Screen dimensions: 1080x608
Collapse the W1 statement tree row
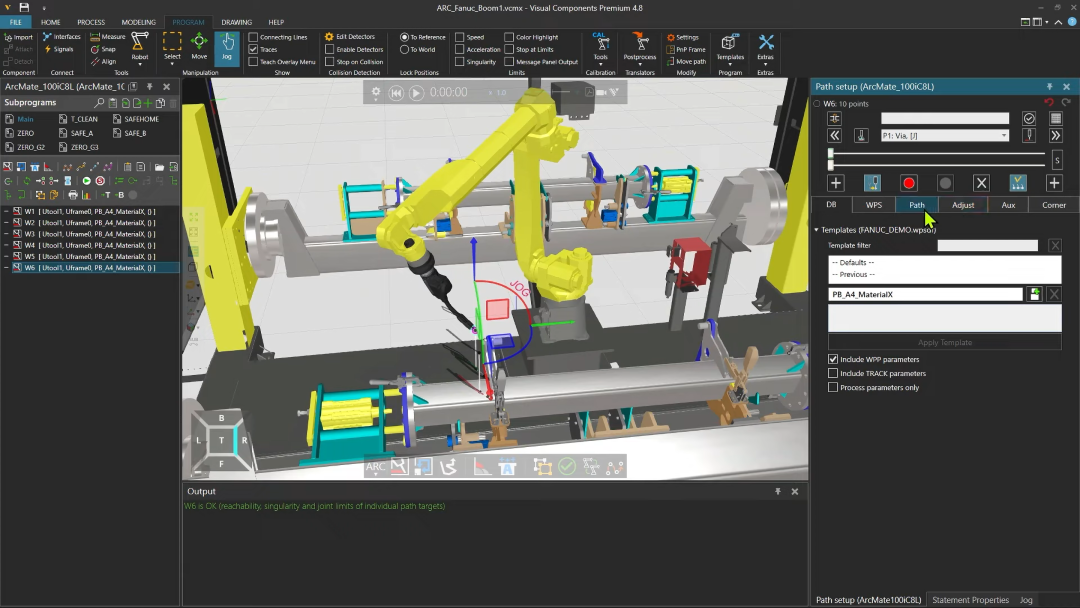click(6, 211)
